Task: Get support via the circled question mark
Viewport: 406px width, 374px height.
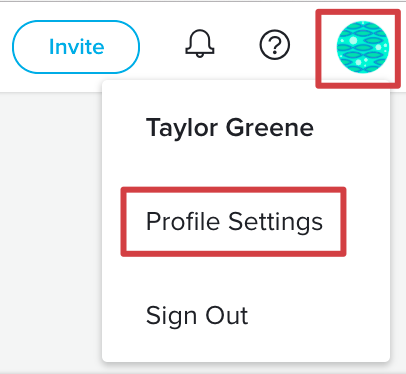Action: point(275,45)
